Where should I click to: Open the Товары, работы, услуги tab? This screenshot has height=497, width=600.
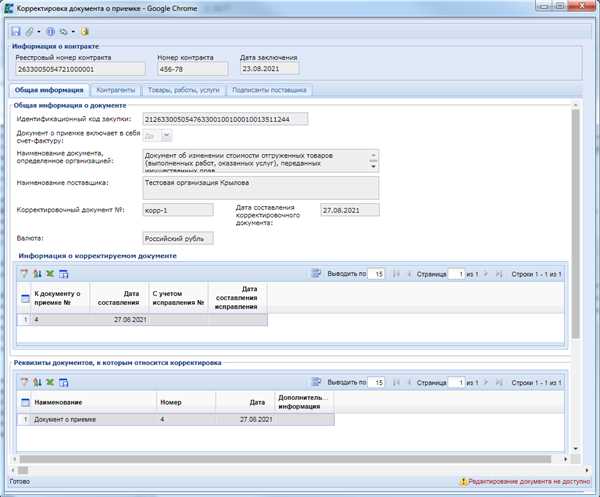[184, 90]
